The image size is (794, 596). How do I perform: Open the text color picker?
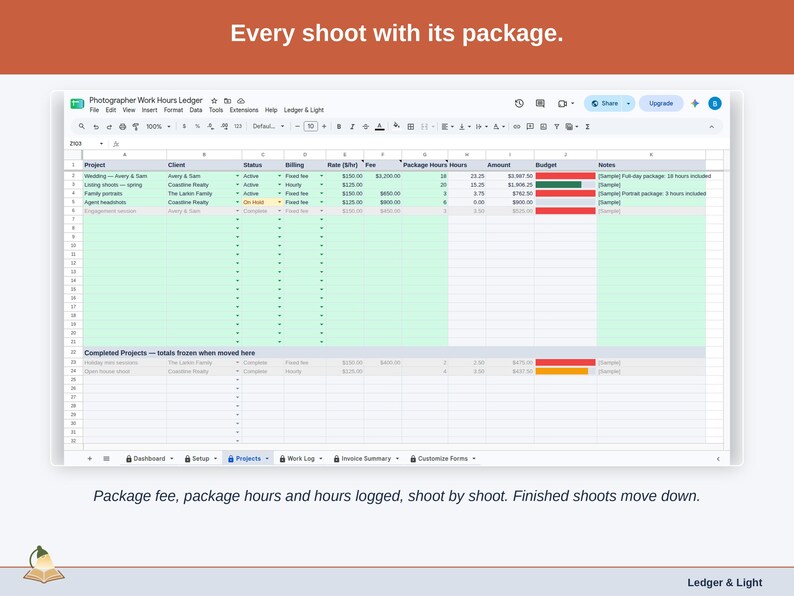pos(380,127)
